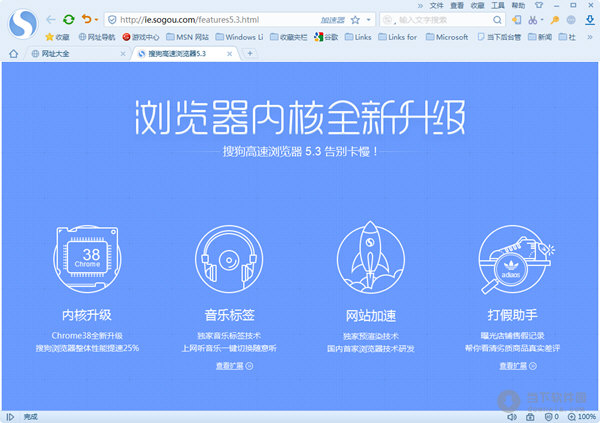The height and width of the screenshot is (423, 600).
Task: Click the orange key password icon
Action: pyautogui.click(x=554, y=20)
